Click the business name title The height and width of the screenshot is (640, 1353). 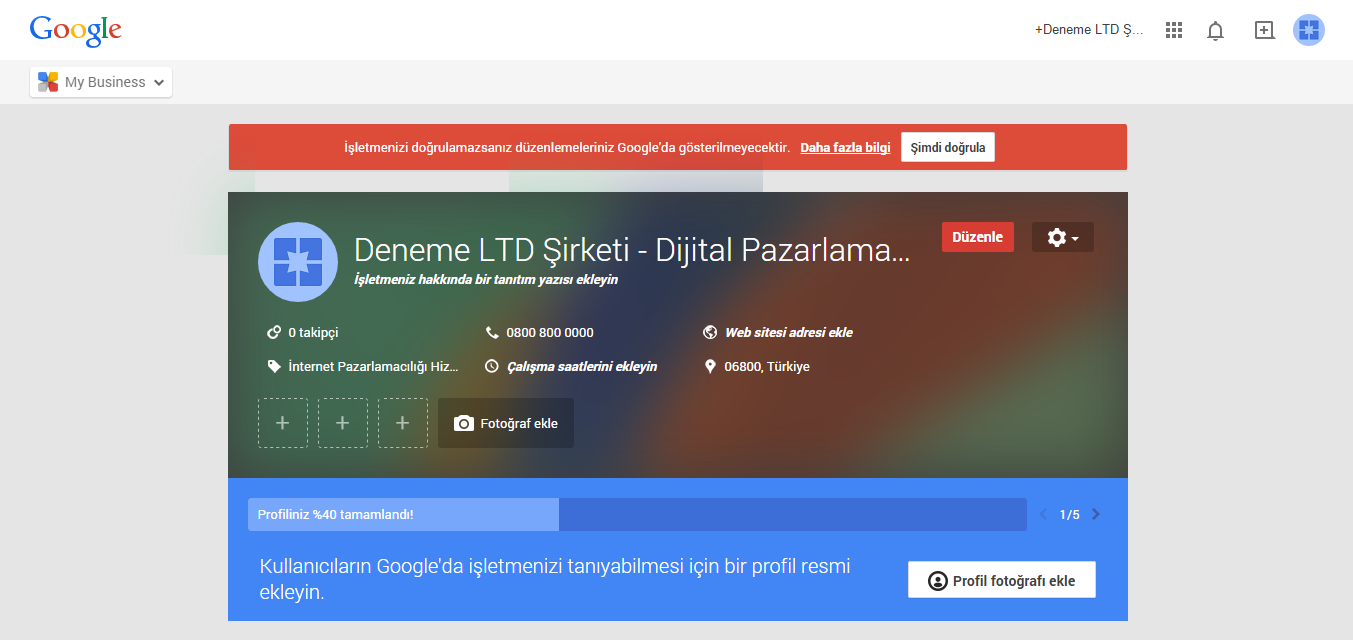(x=632, y=250)
